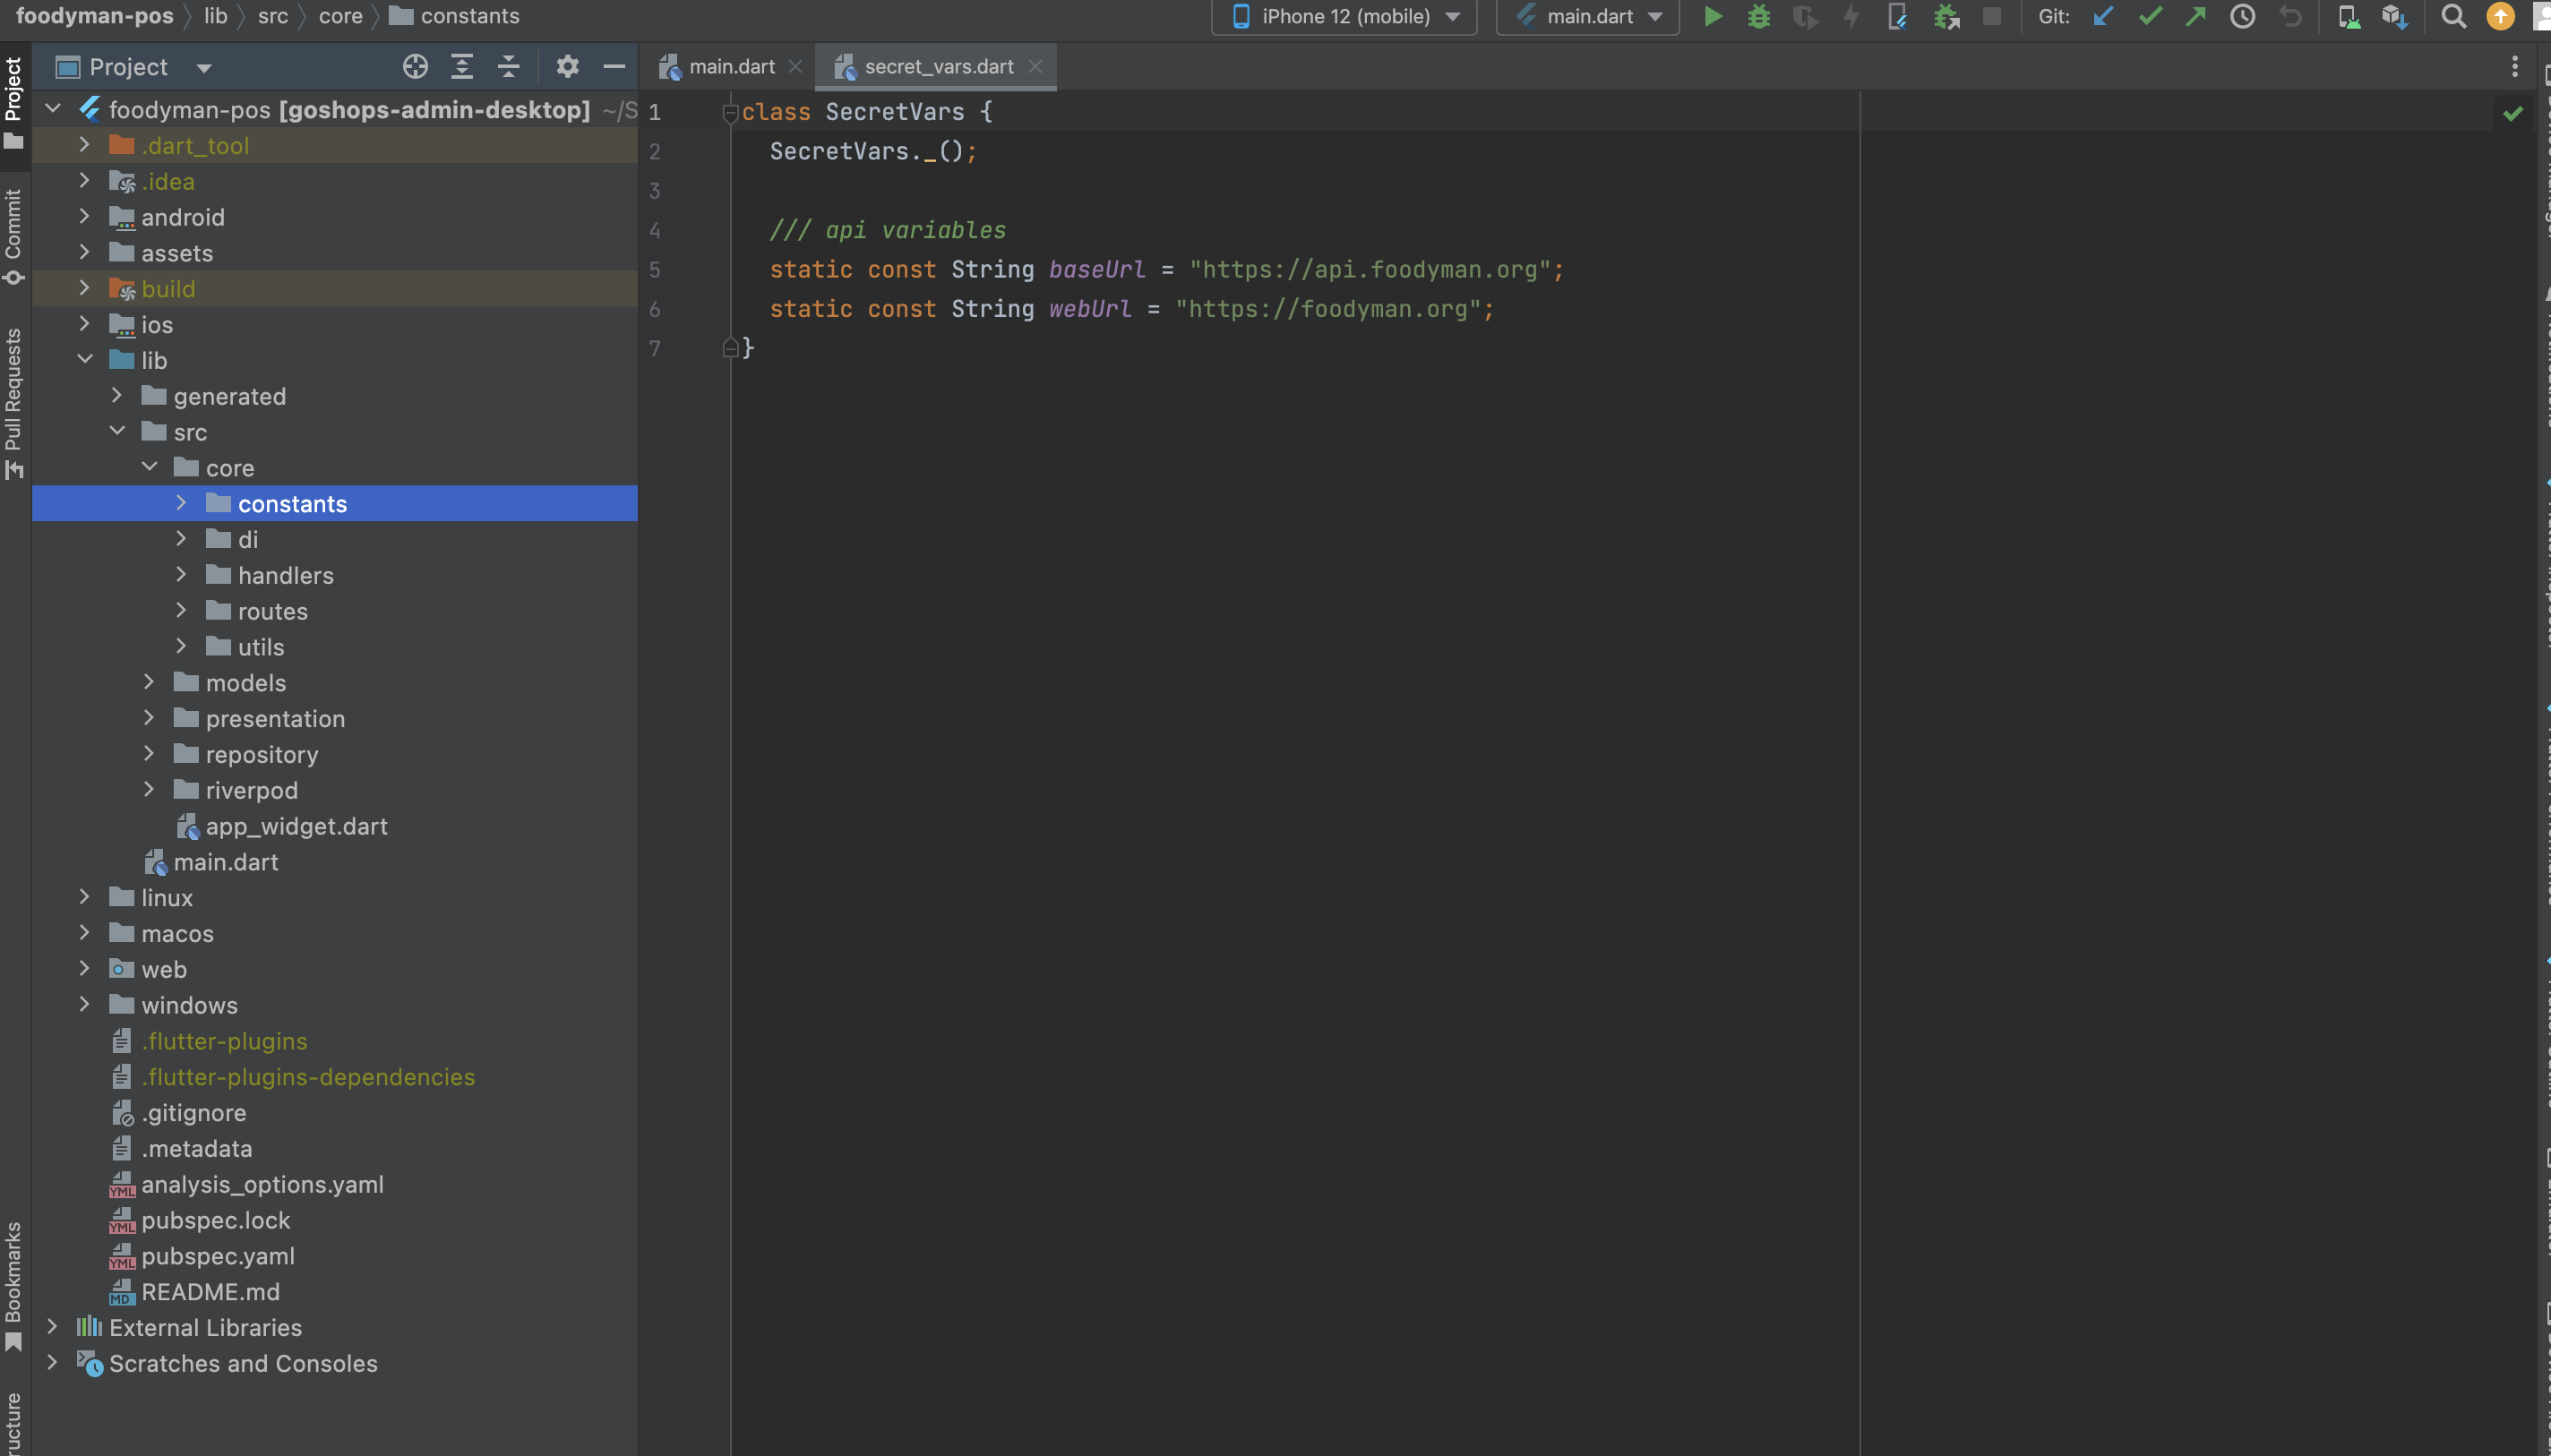Click the "https://foodyman.org" string

click(1327, 309)
